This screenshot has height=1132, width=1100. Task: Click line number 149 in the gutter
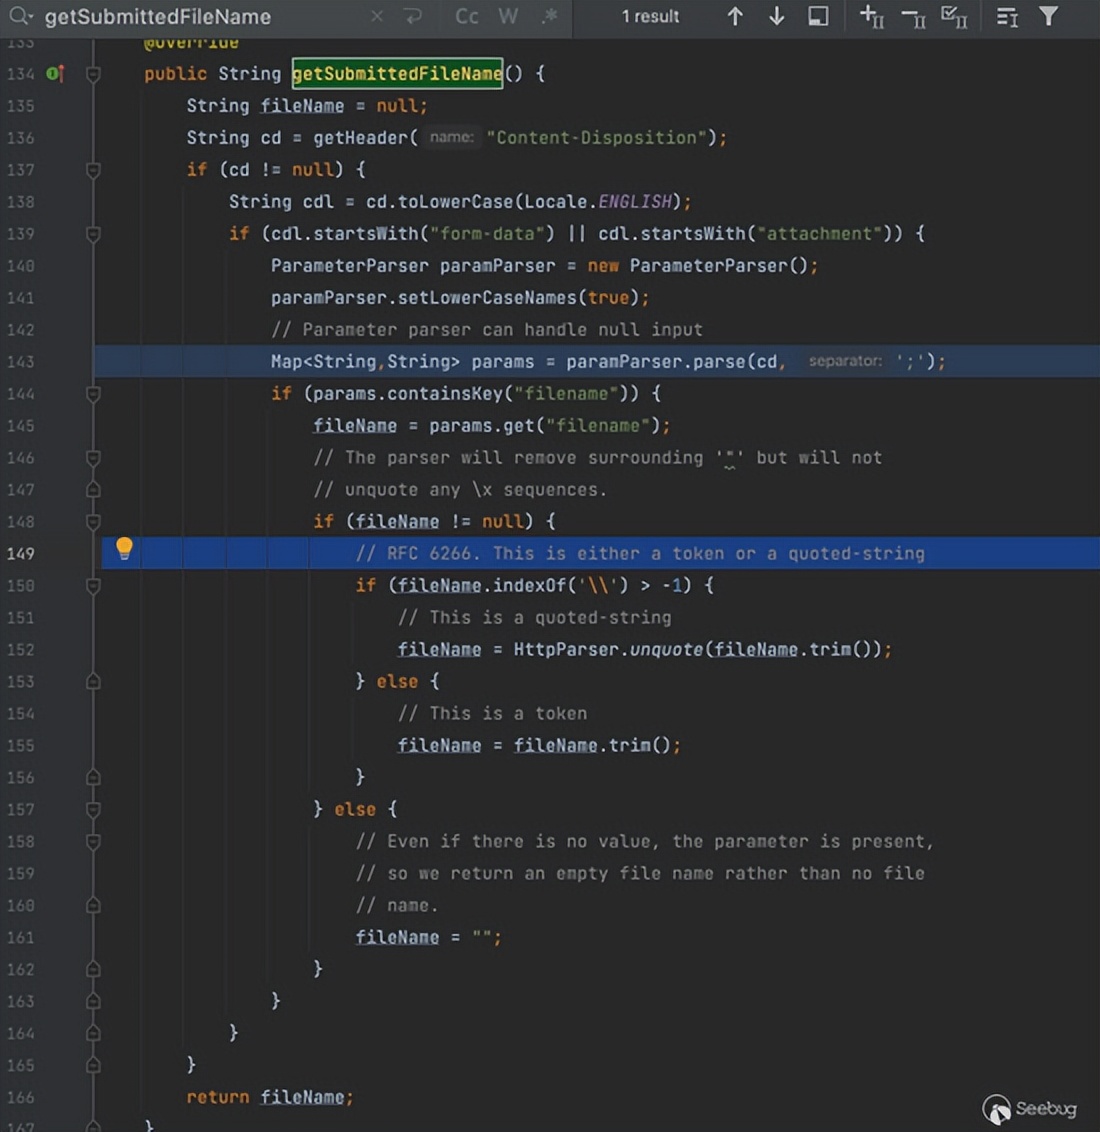point(20,554)
